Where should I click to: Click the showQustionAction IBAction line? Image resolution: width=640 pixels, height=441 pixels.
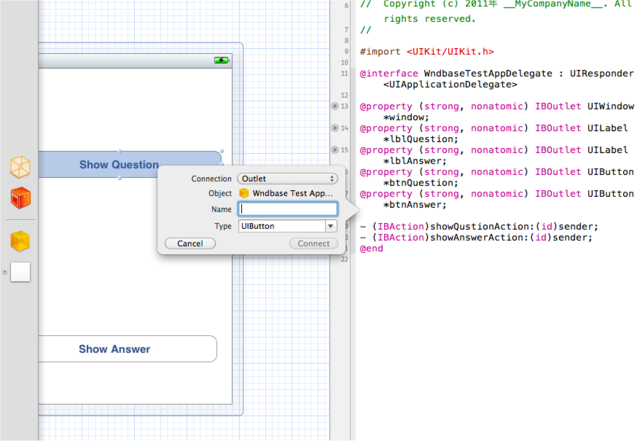[x=479, y=227]
